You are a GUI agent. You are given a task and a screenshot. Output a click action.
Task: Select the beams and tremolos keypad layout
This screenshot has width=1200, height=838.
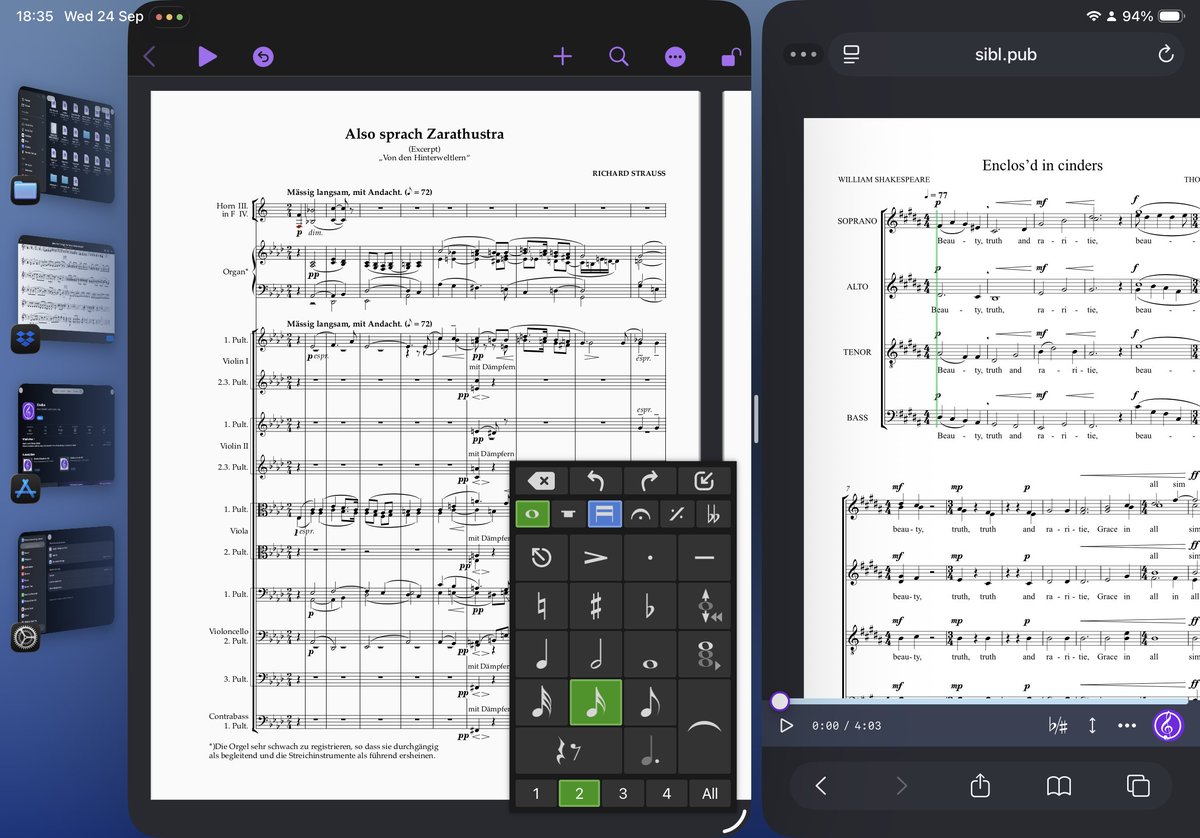(x=604, y=514)
